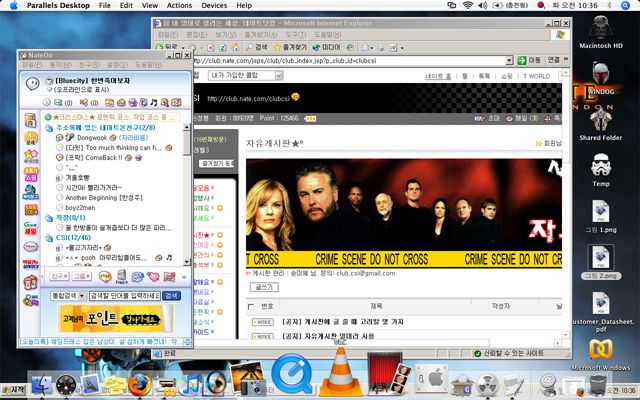This screenshot has height=400, width=640.
Task: Click Wi-Fi status icon in menu bar
Action: [468, 5]
